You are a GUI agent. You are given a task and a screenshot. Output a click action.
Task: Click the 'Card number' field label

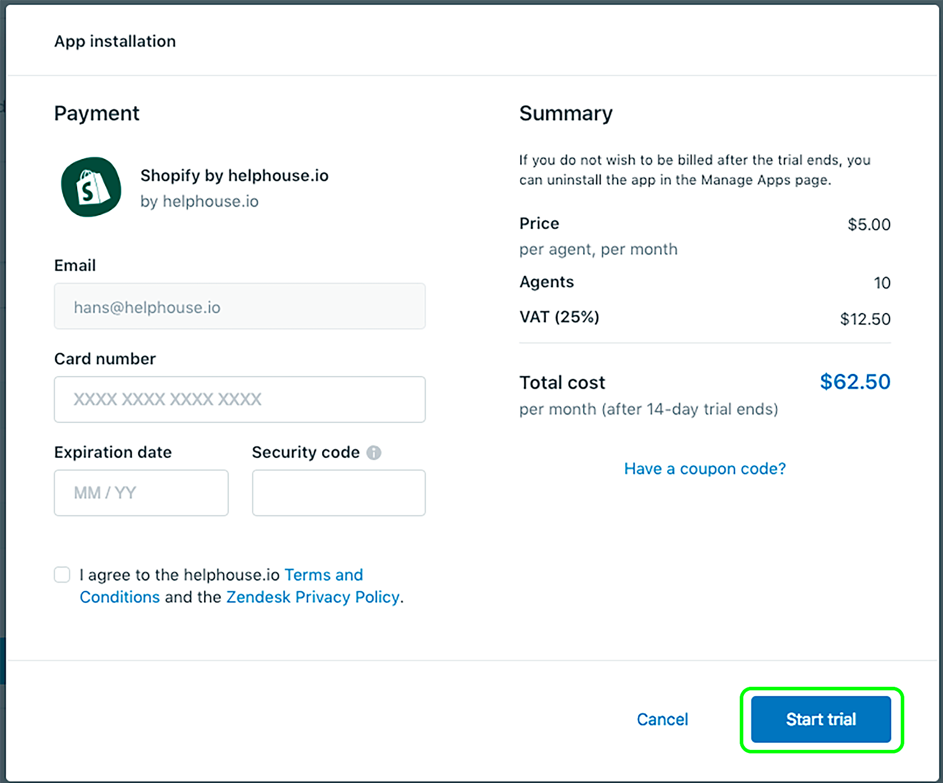(105, 359)
